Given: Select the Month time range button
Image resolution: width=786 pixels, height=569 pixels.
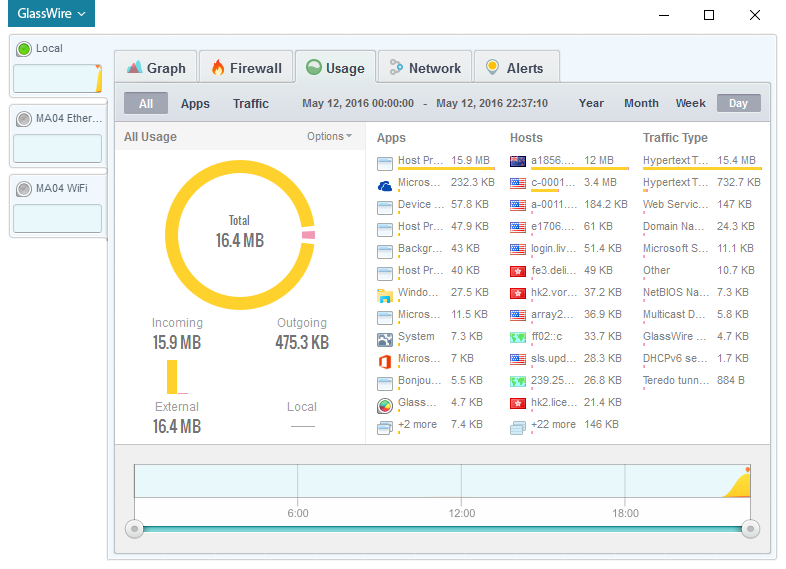Looking at the screenshot, I should coord(641,104).
